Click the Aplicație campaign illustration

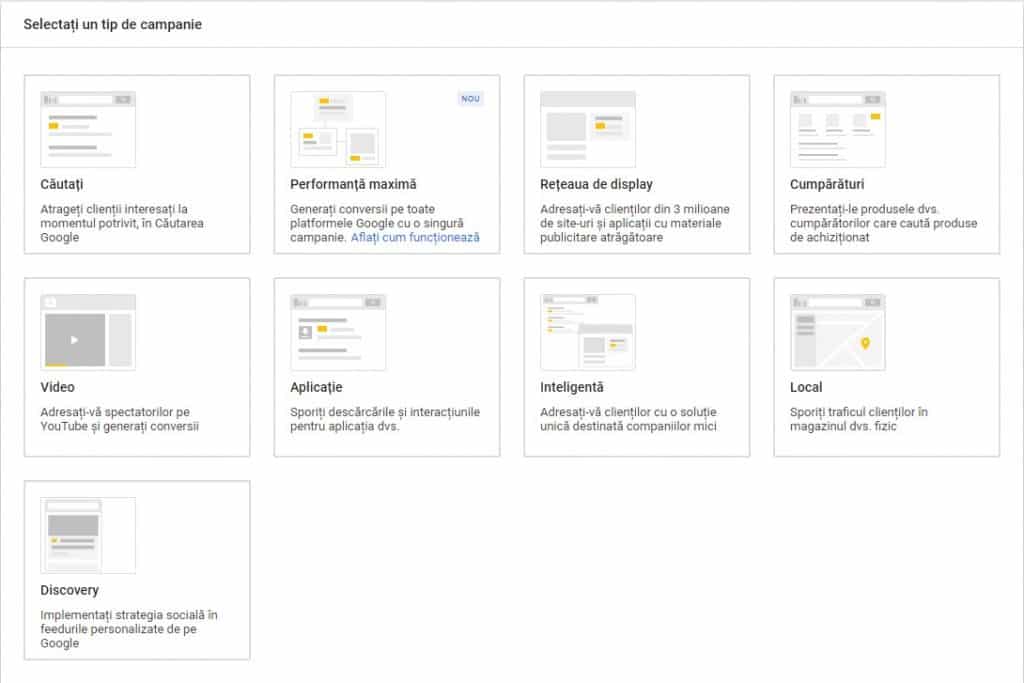tap(337, 332)
